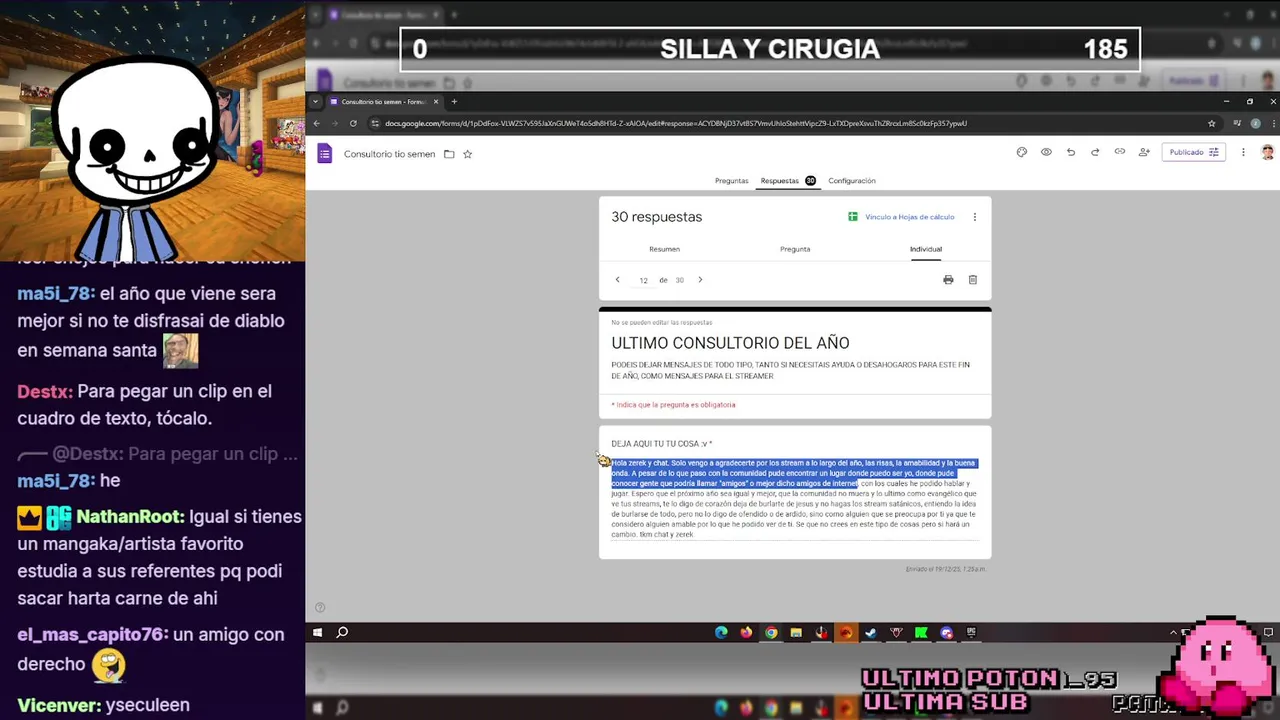The width and height of the screenshot is (1280, 720).
Task: Reload the Google Forms page
Action: 353,123
